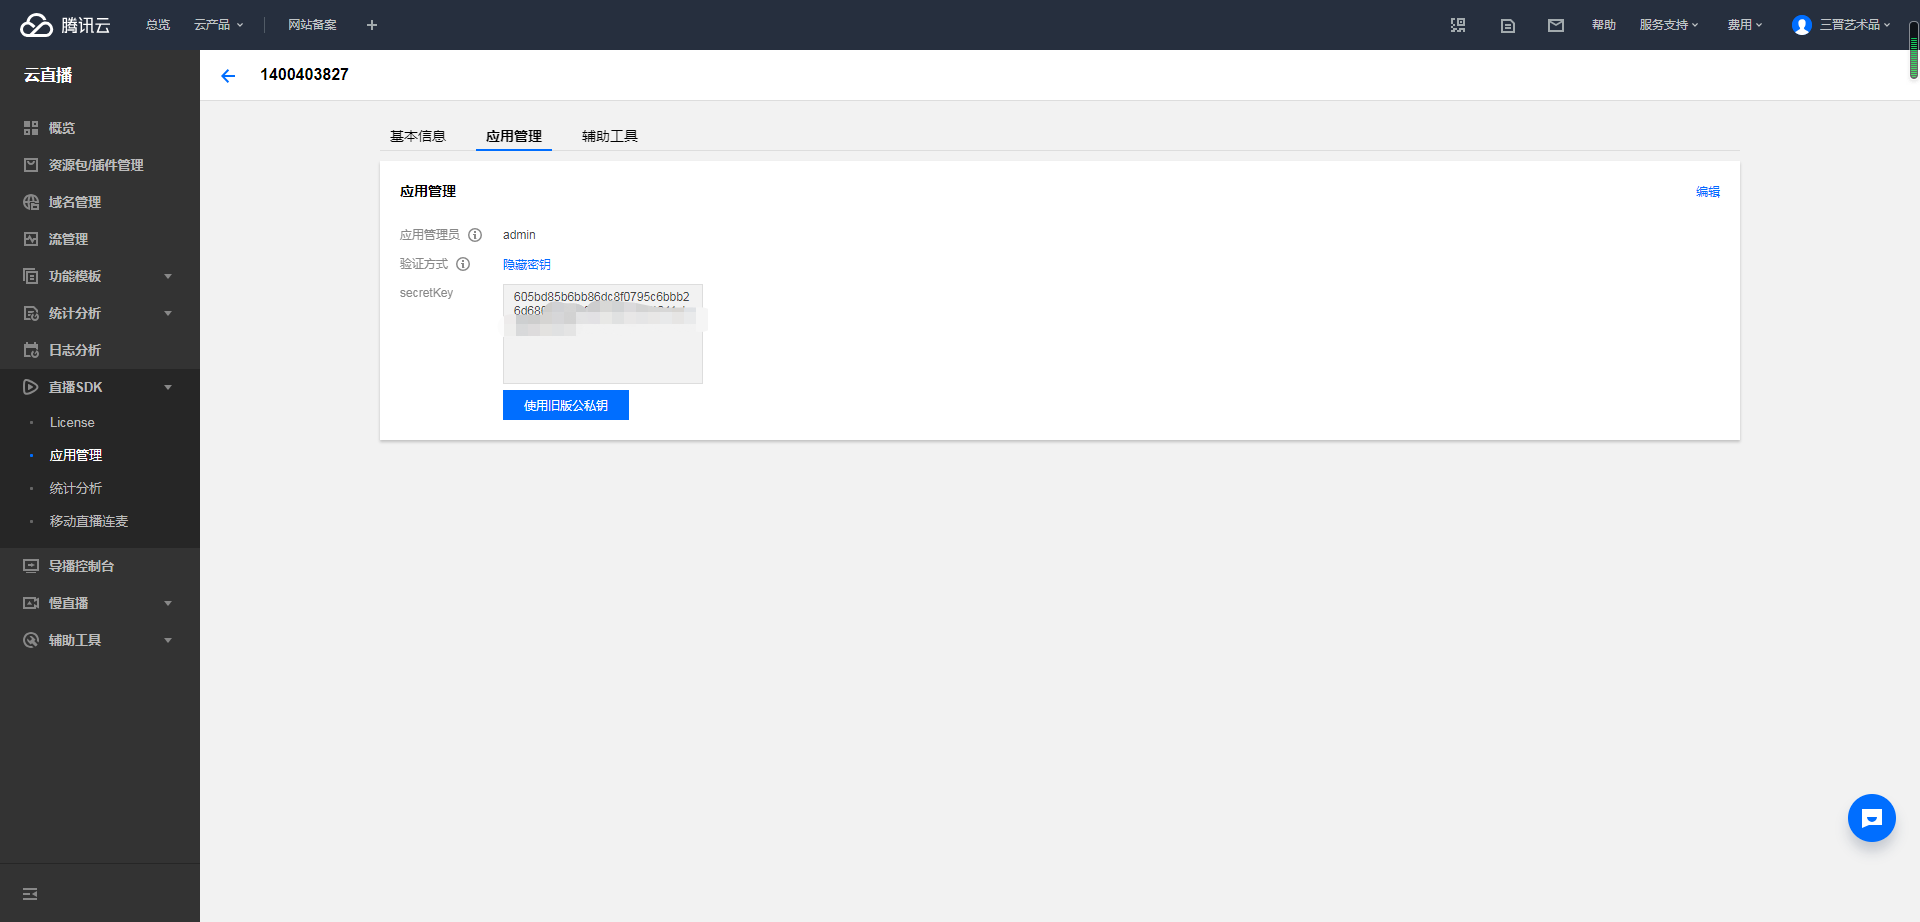
Task: Show info tooltip for 应用管理员
Action: point(475,235)
